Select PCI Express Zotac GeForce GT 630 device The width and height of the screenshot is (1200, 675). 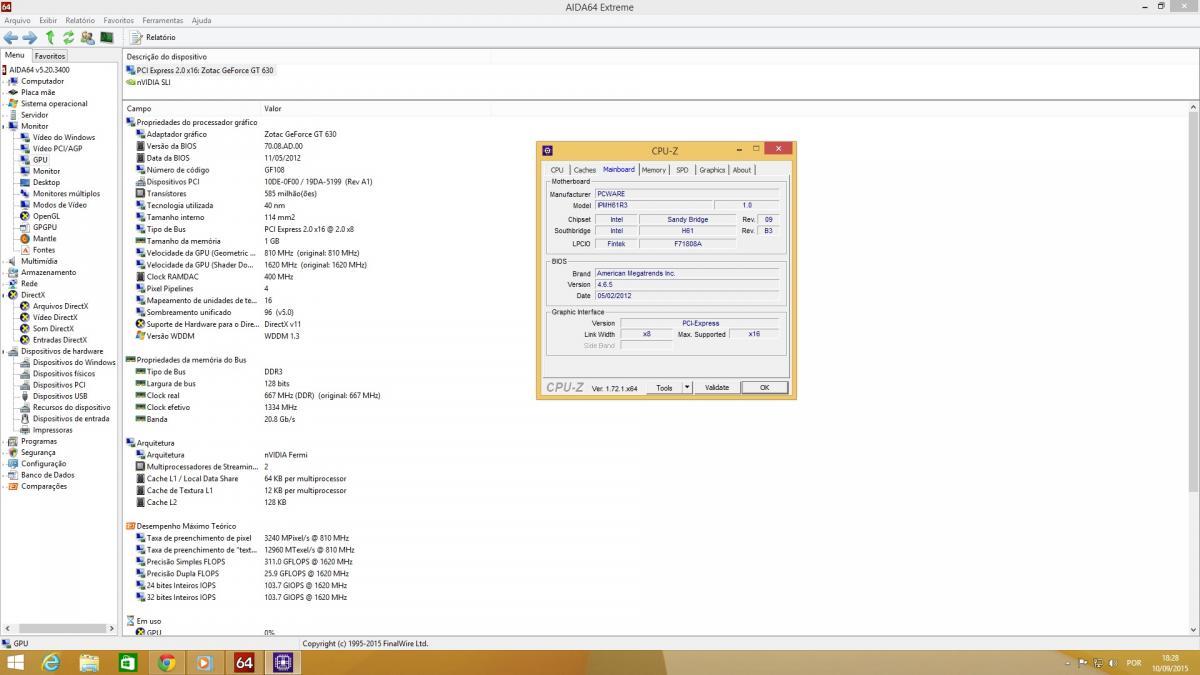pyautogui.click(x=200, y=70)
